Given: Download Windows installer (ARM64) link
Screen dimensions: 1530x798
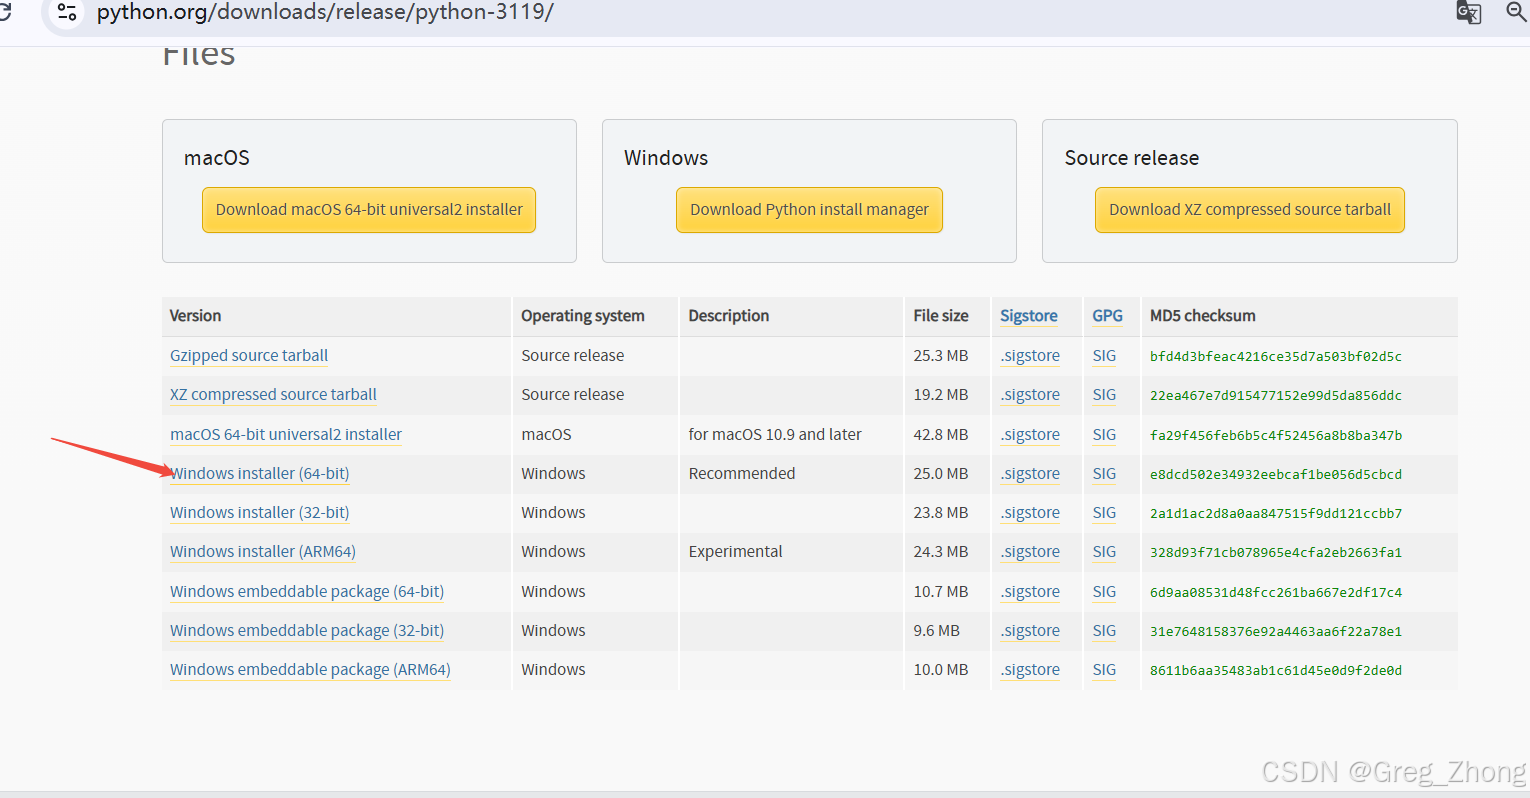Looking at the screenshot, I should click(263, 552).
